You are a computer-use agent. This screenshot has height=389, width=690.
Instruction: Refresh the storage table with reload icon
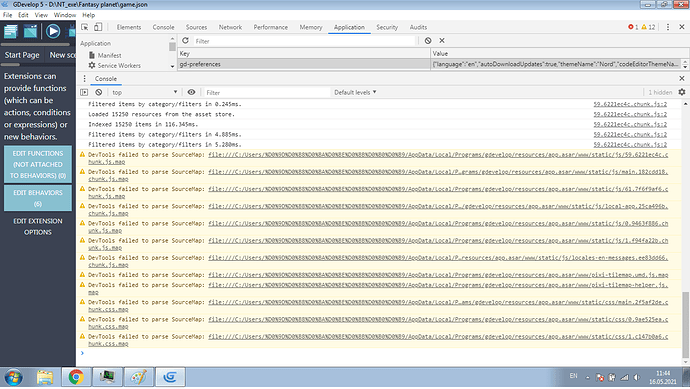pos(185,40)
